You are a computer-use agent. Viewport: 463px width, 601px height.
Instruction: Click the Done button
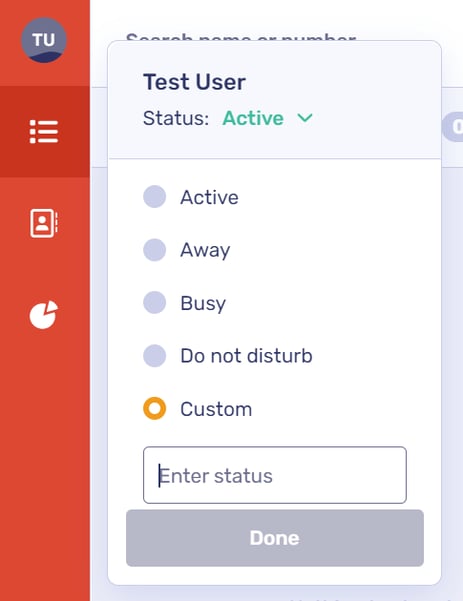[x=275, y=538]
